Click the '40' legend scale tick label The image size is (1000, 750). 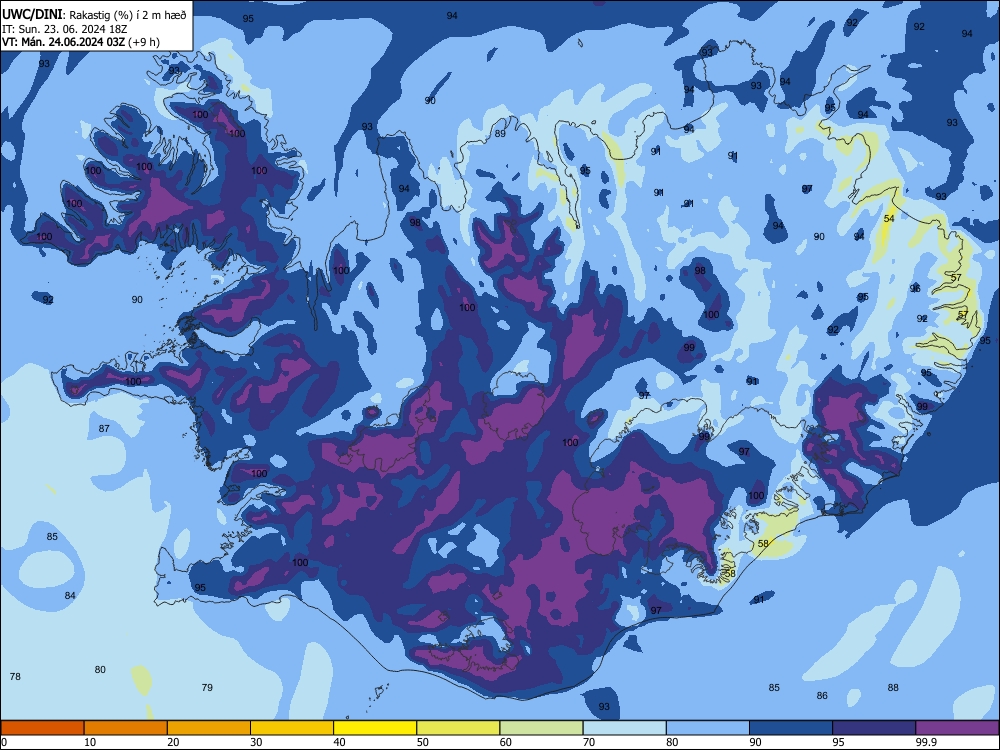[x=340, y=742]
